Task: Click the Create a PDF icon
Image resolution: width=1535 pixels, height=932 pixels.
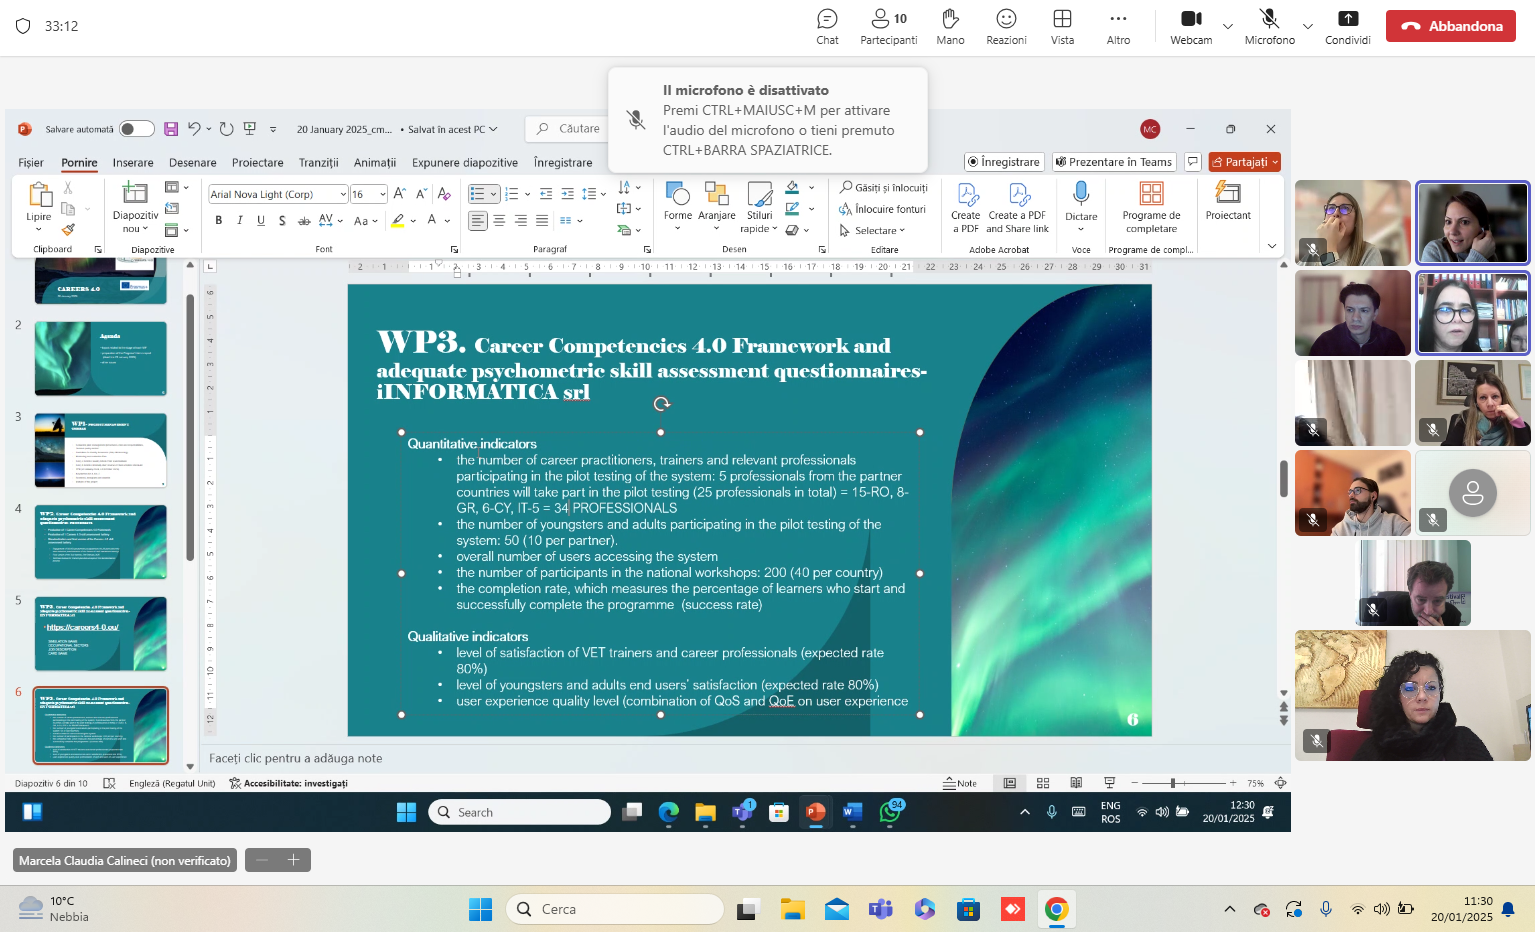Action: pyautogui.click(x=966, y=194)
